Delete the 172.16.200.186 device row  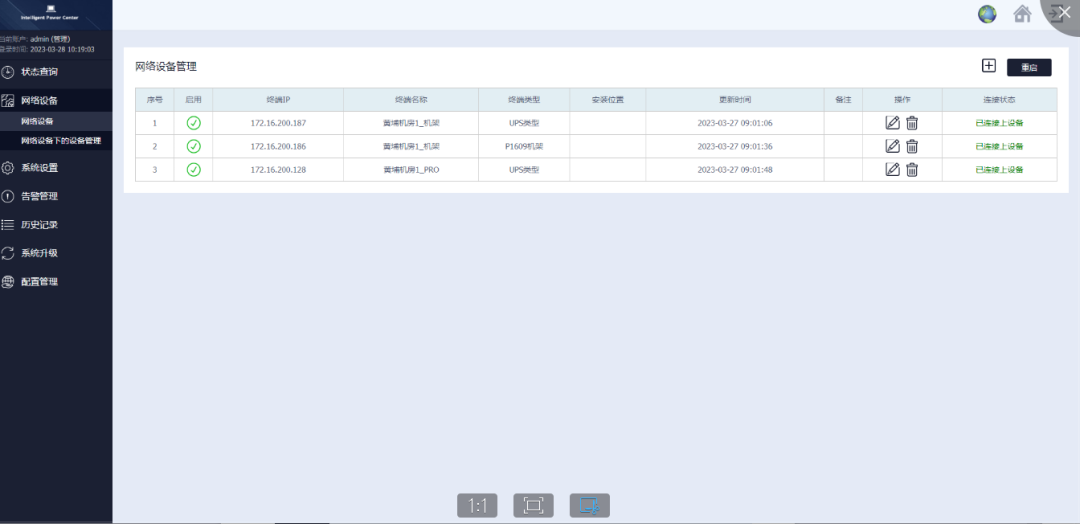pos(912,146)
